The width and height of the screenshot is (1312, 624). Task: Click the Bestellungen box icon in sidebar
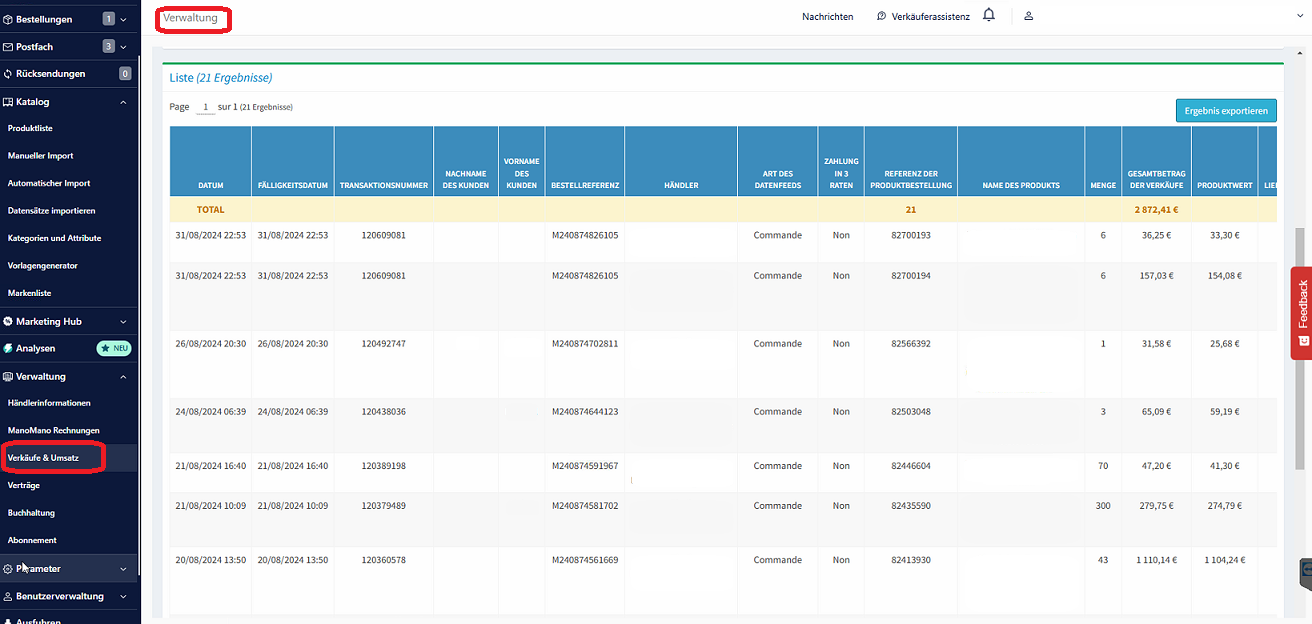[x=8, y=19]
